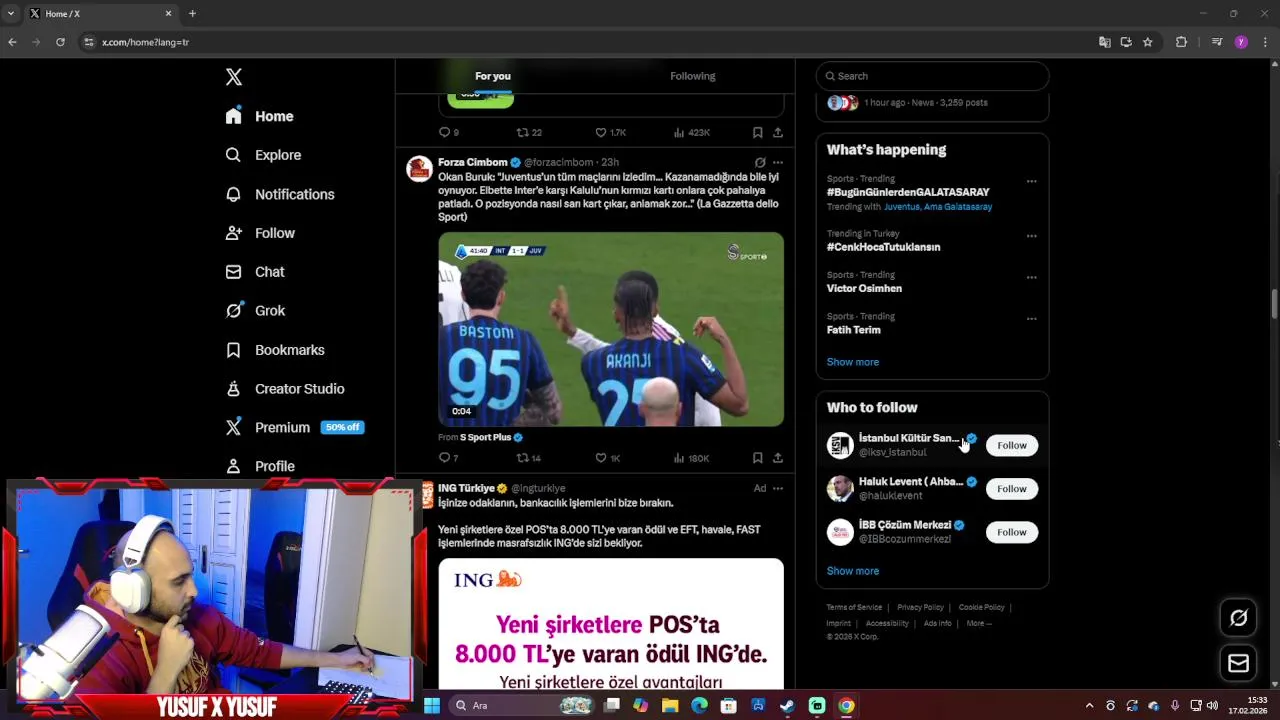Bookmark the Forza Cimbom post
1280x720 pixels.
(x=757, y=458)
